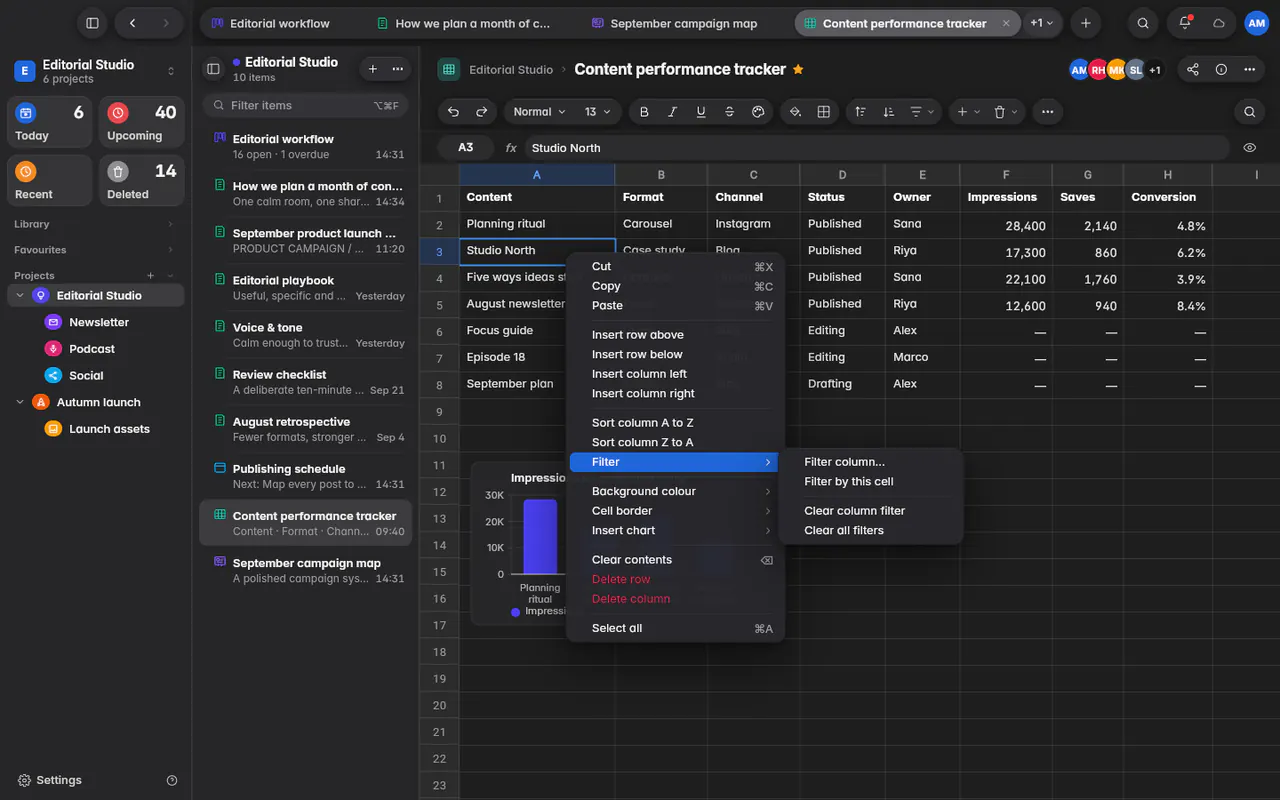Click the A3 cell reference box

[x=466, y=147]
